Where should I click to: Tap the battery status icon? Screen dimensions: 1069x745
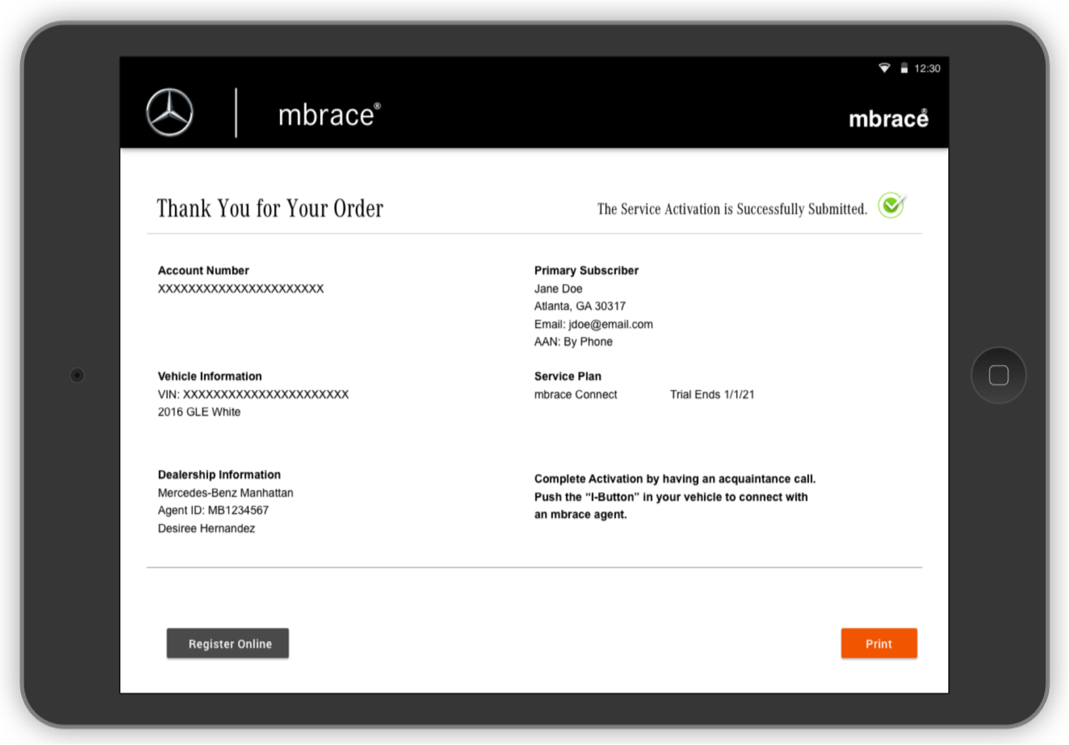tap(904, 69)
